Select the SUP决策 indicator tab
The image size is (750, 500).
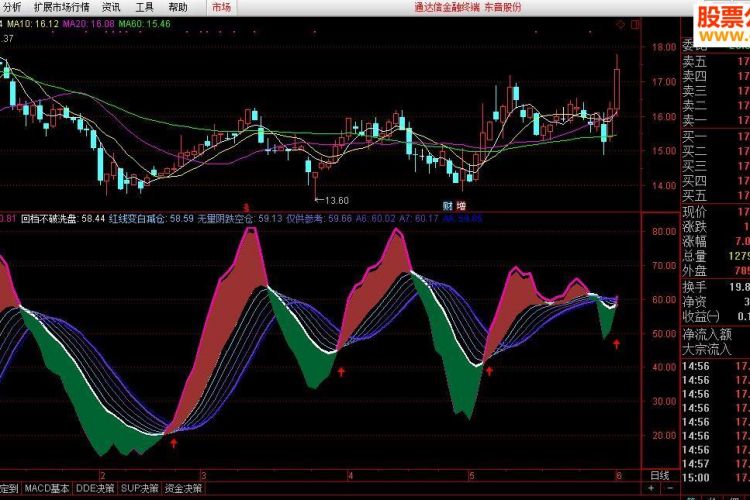(x=139, y=489)
